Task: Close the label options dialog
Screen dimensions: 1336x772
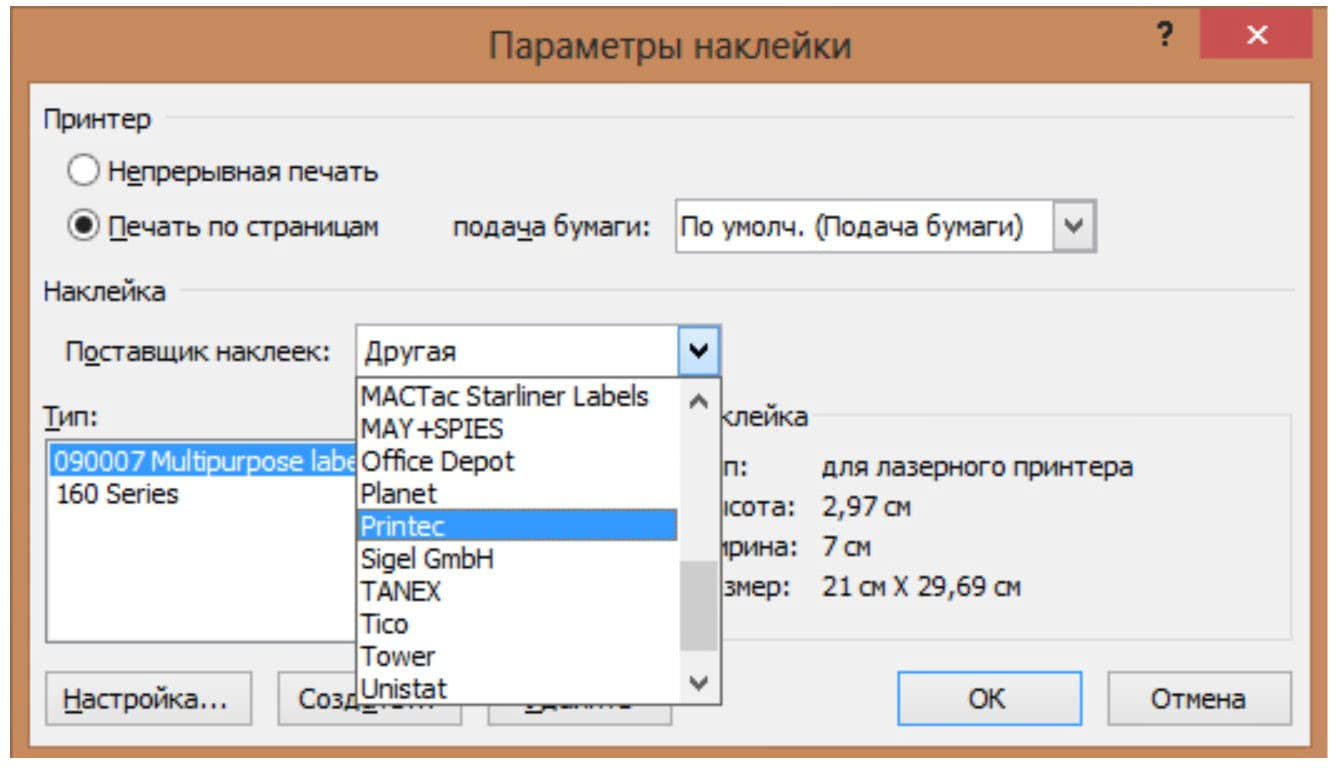Action: tap(1255, 37)
